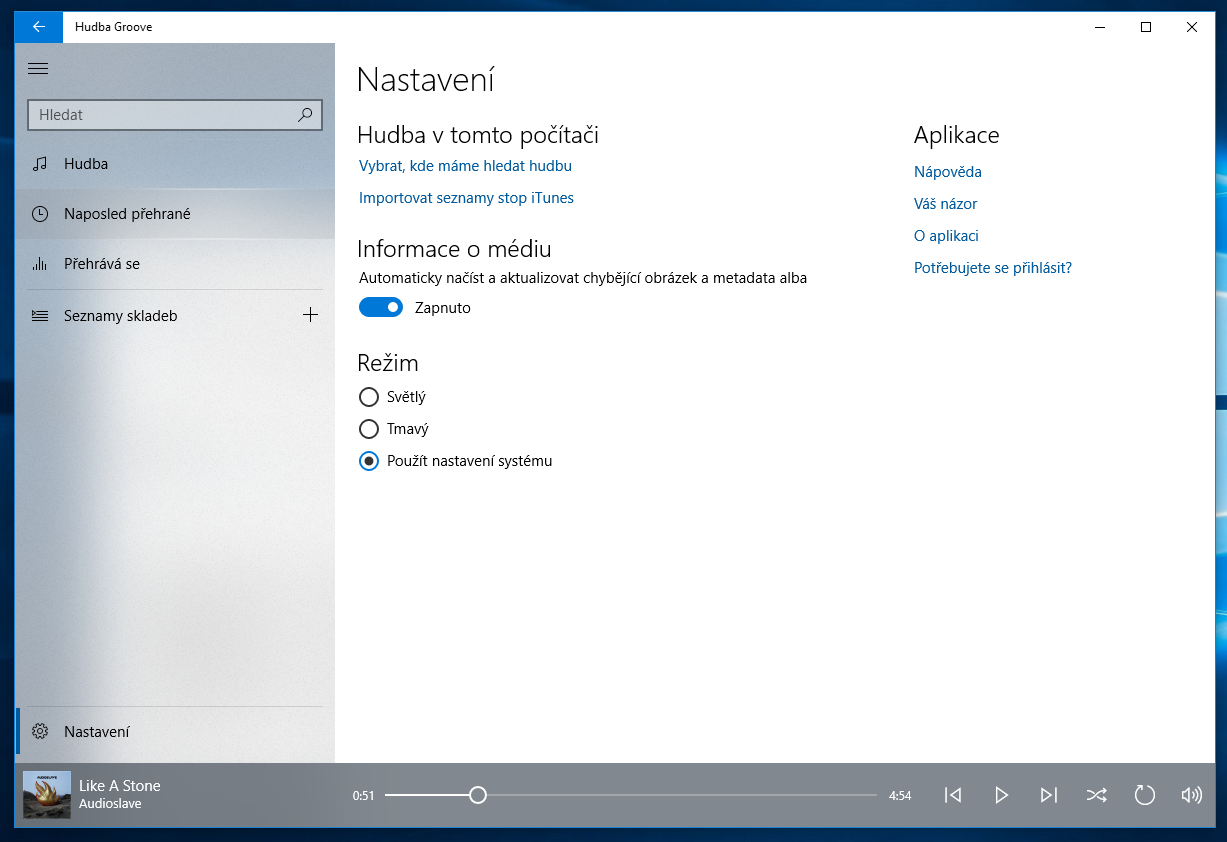Go to Naposled přehrané section

click(127, 214)
